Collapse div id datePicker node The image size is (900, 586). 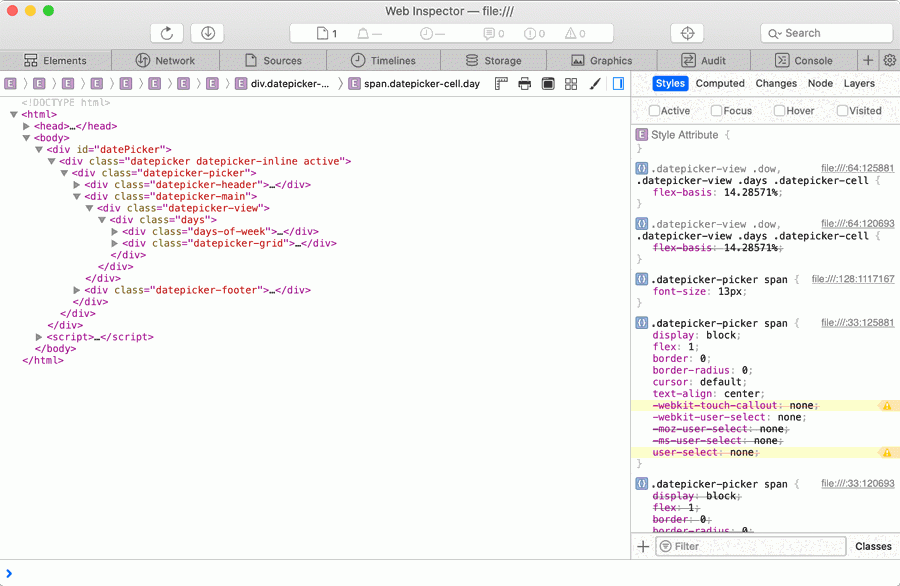[39, 150]
